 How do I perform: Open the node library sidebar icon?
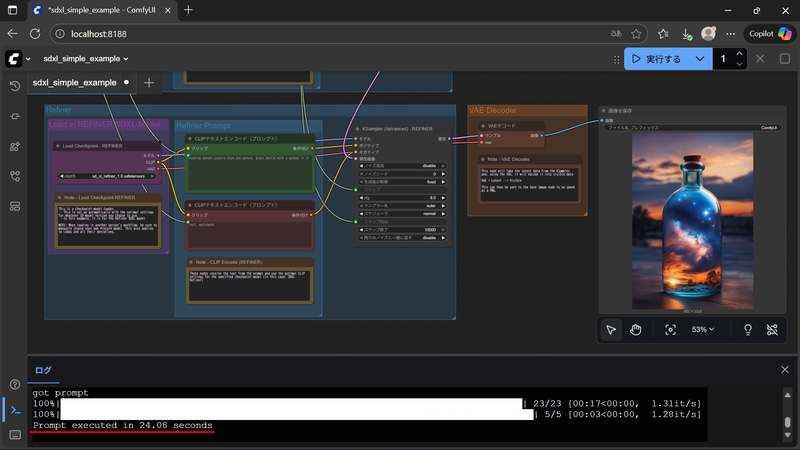click(x=15, y=116)
